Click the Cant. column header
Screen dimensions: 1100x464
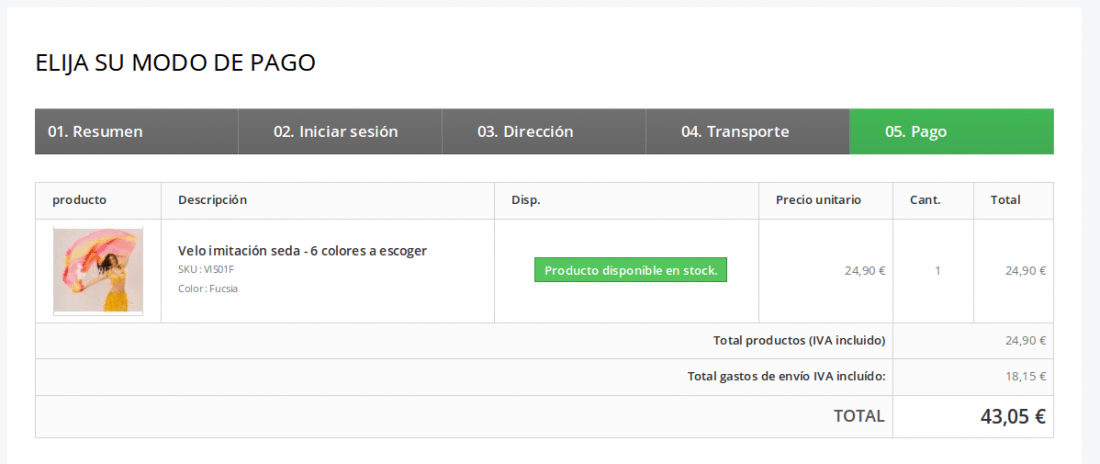click(925, 200)
